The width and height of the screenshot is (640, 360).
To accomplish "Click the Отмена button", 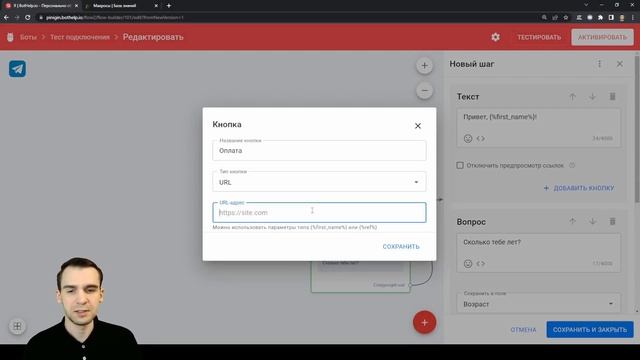I will [523, 329].
